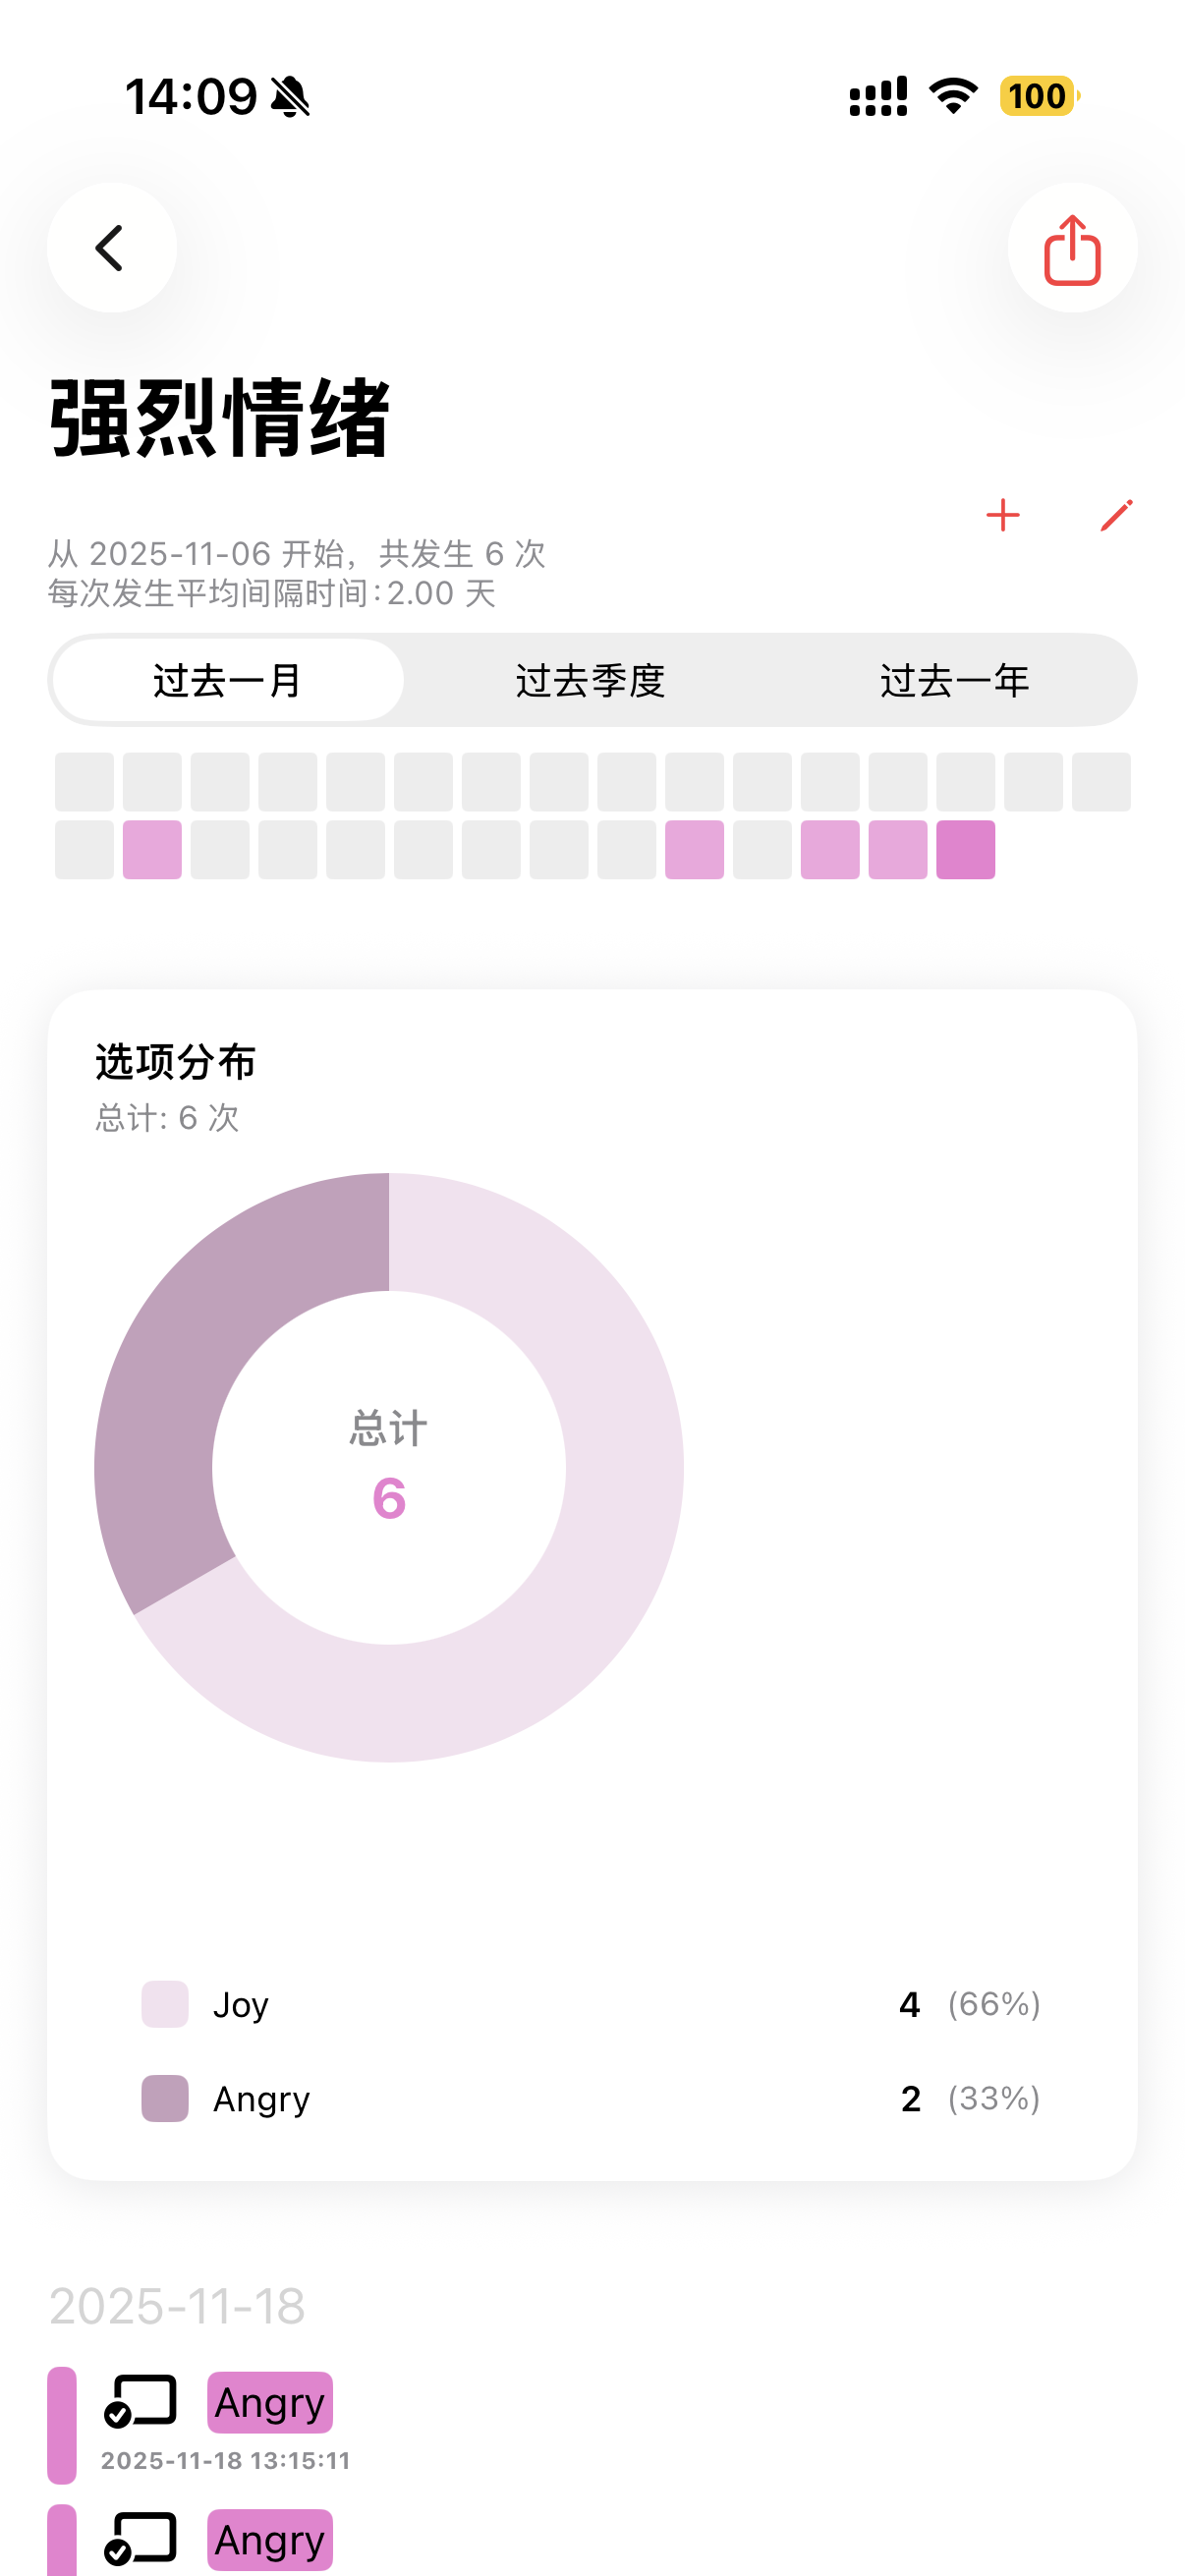Tap the Joy legend color swatch
Image resolution: width=1185 pixels, height=2576 pixels.
(165, 2004)
